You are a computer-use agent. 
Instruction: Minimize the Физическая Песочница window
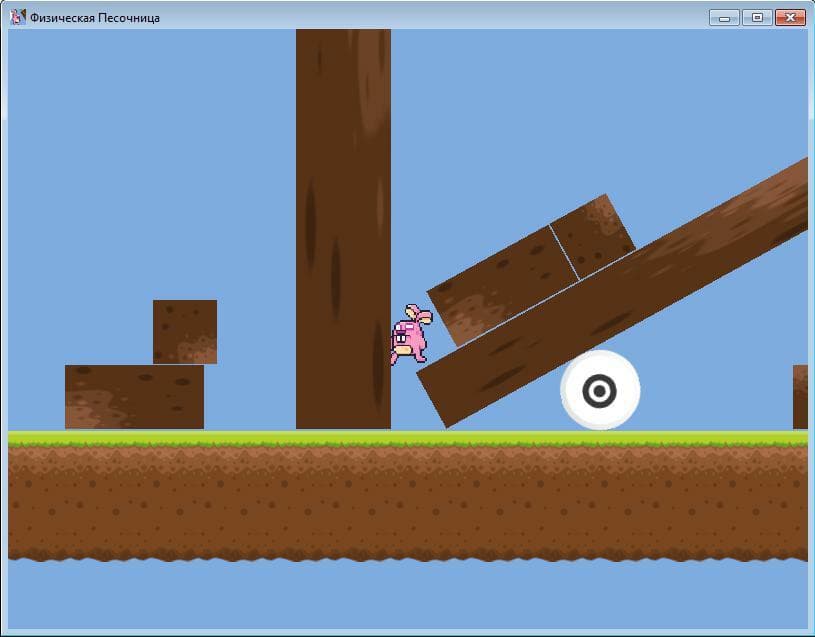pos(724,18)
